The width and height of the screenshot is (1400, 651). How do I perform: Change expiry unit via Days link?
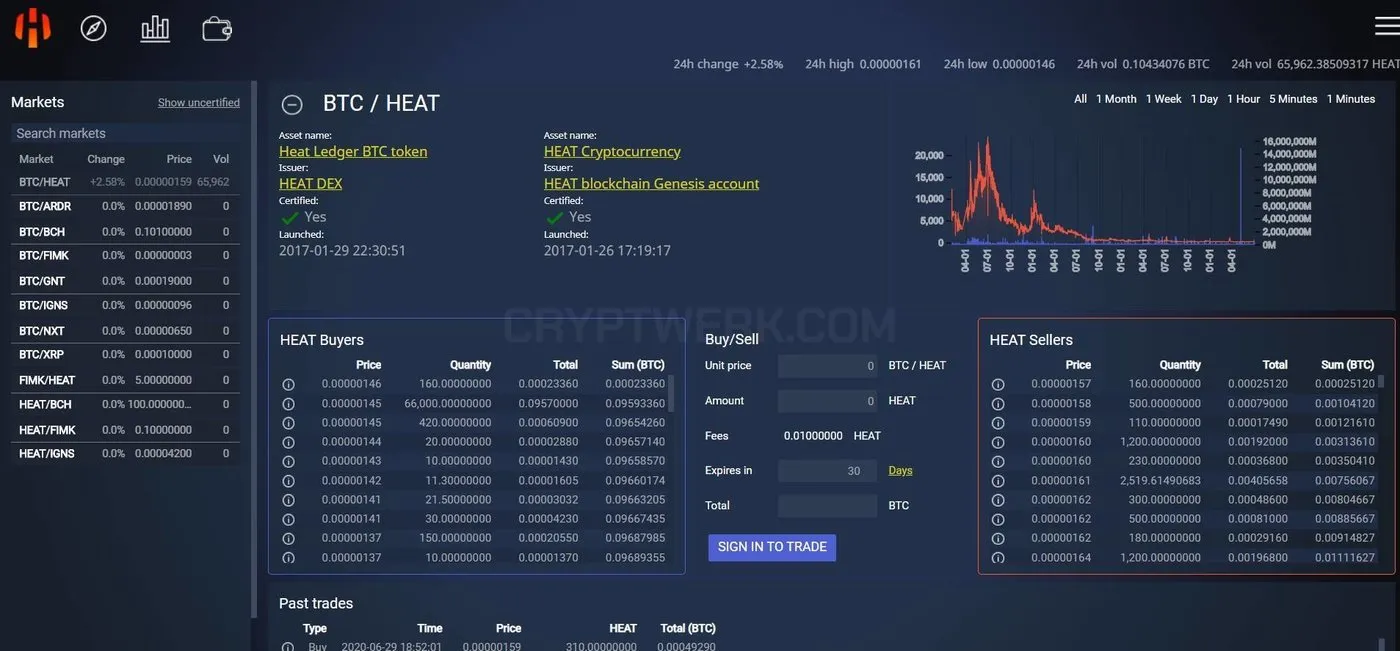(x=900, y=470)
